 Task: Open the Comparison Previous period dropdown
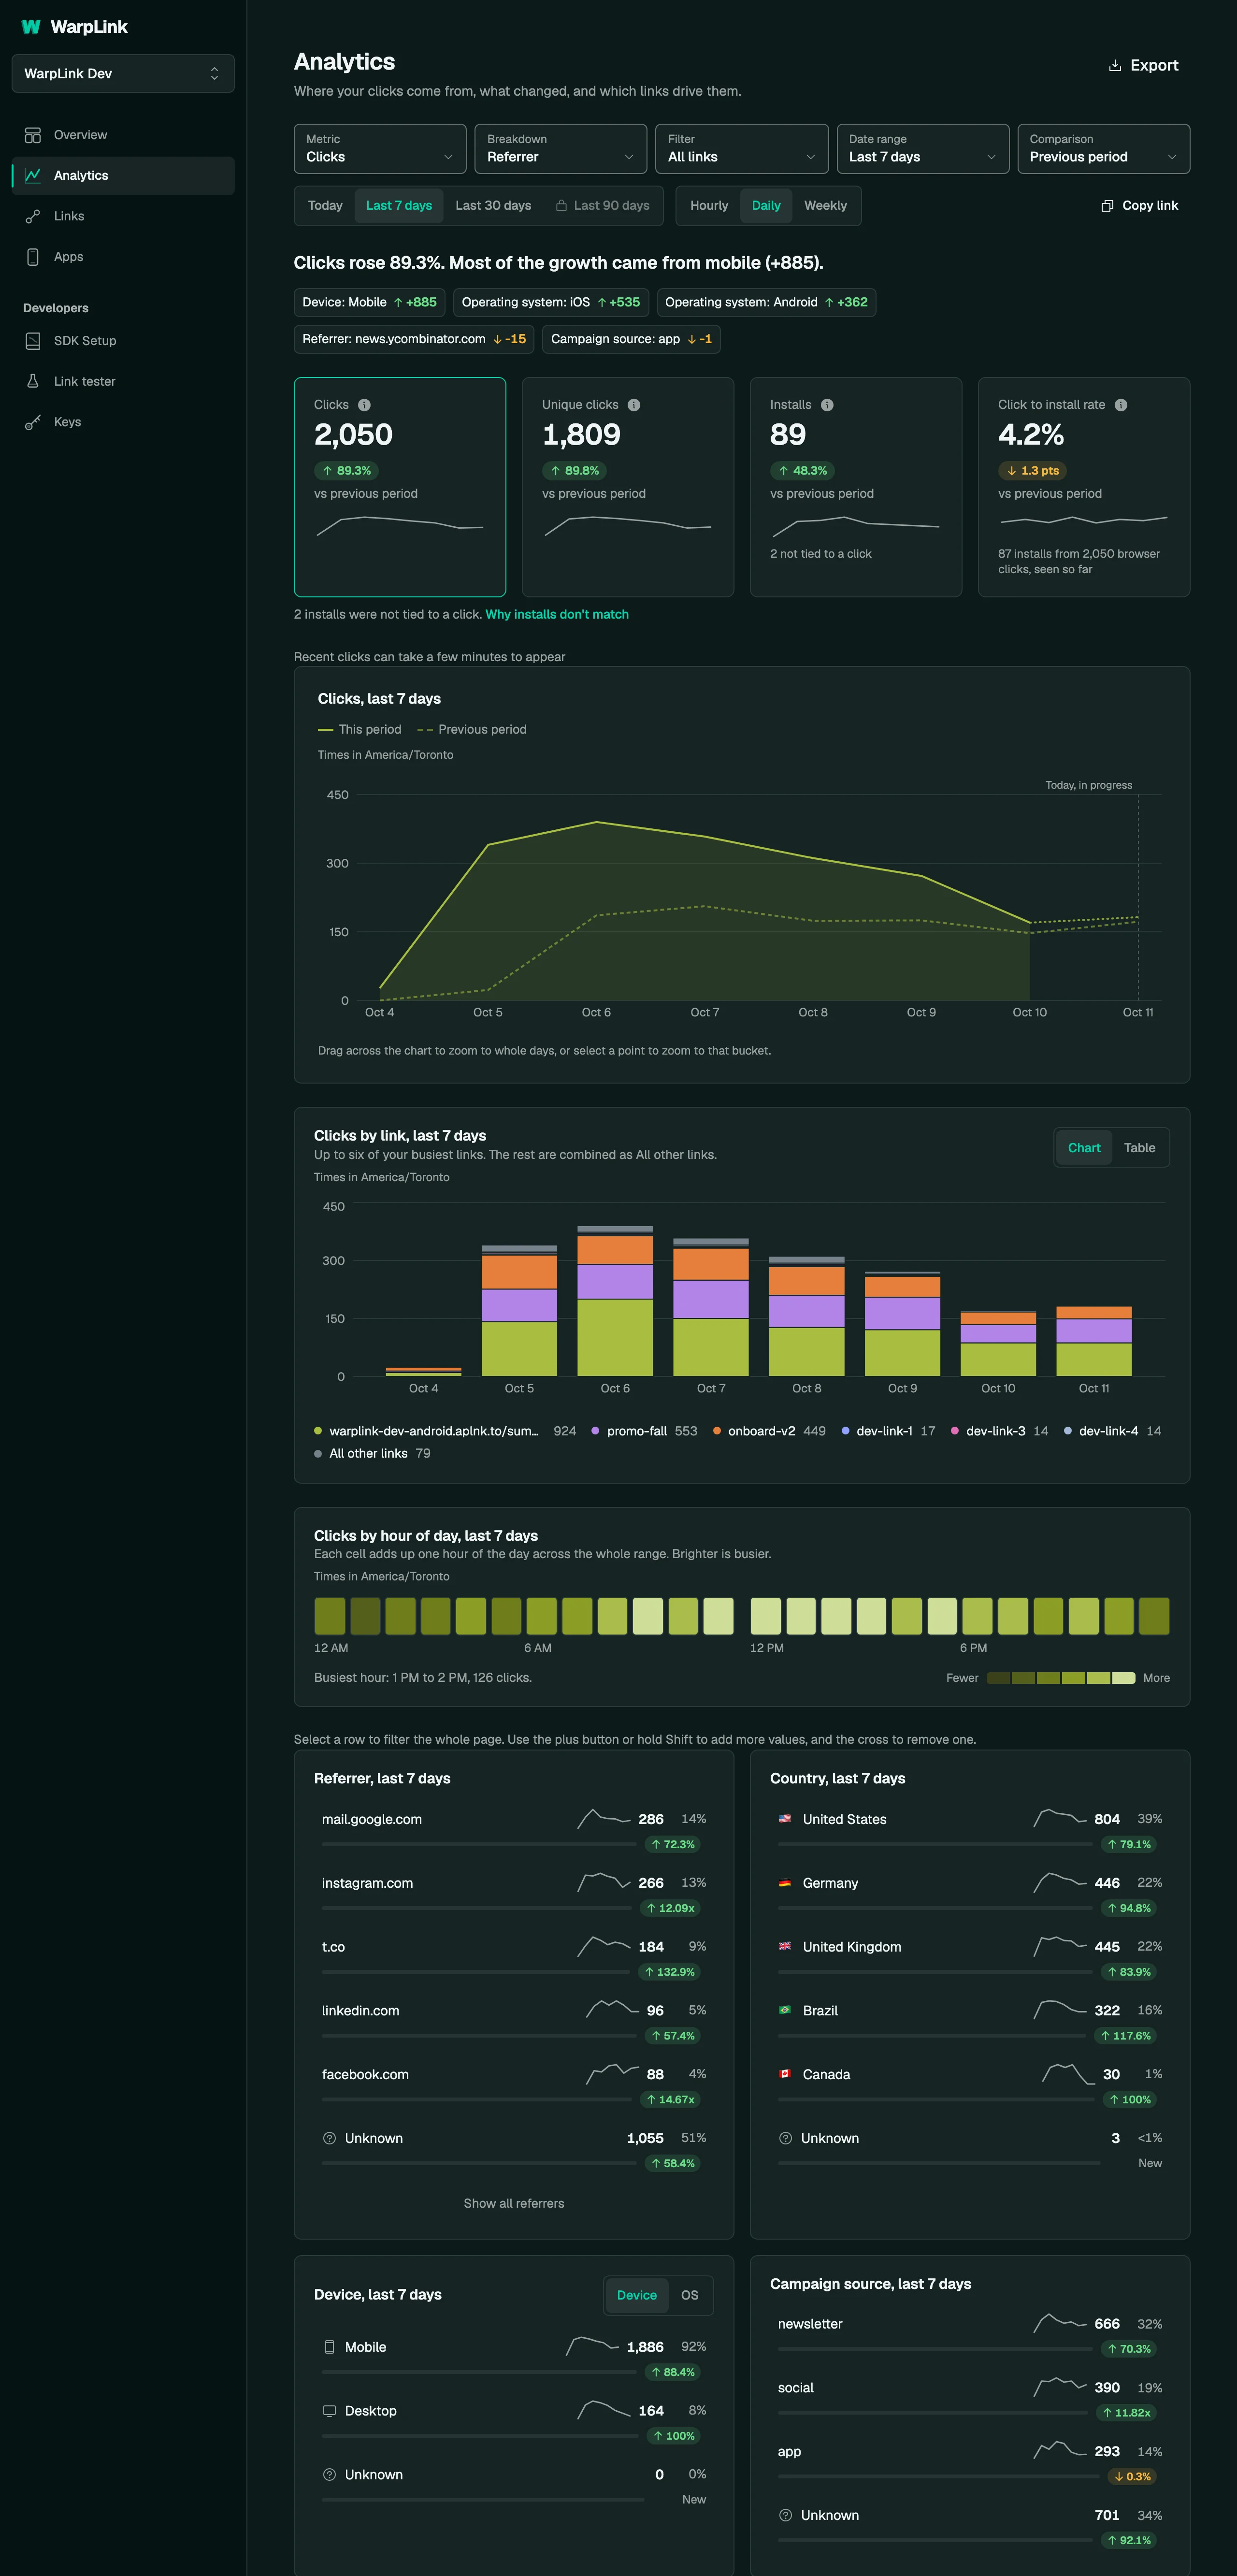coord(1104,149)
